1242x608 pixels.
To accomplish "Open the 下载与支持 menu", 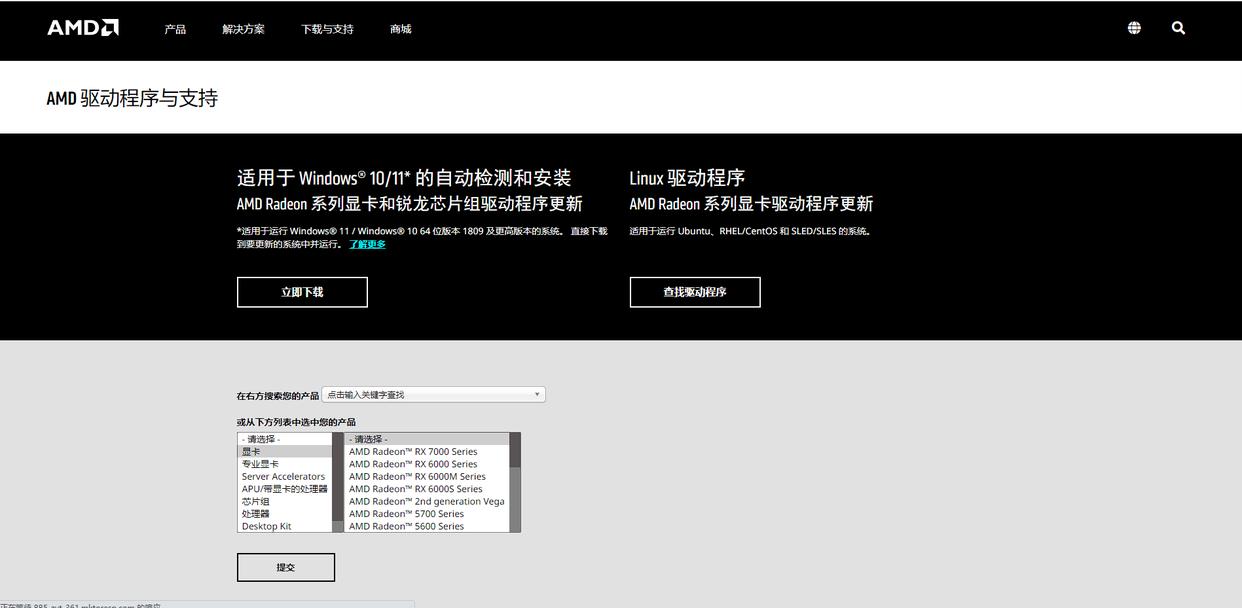I will (326, 29).
